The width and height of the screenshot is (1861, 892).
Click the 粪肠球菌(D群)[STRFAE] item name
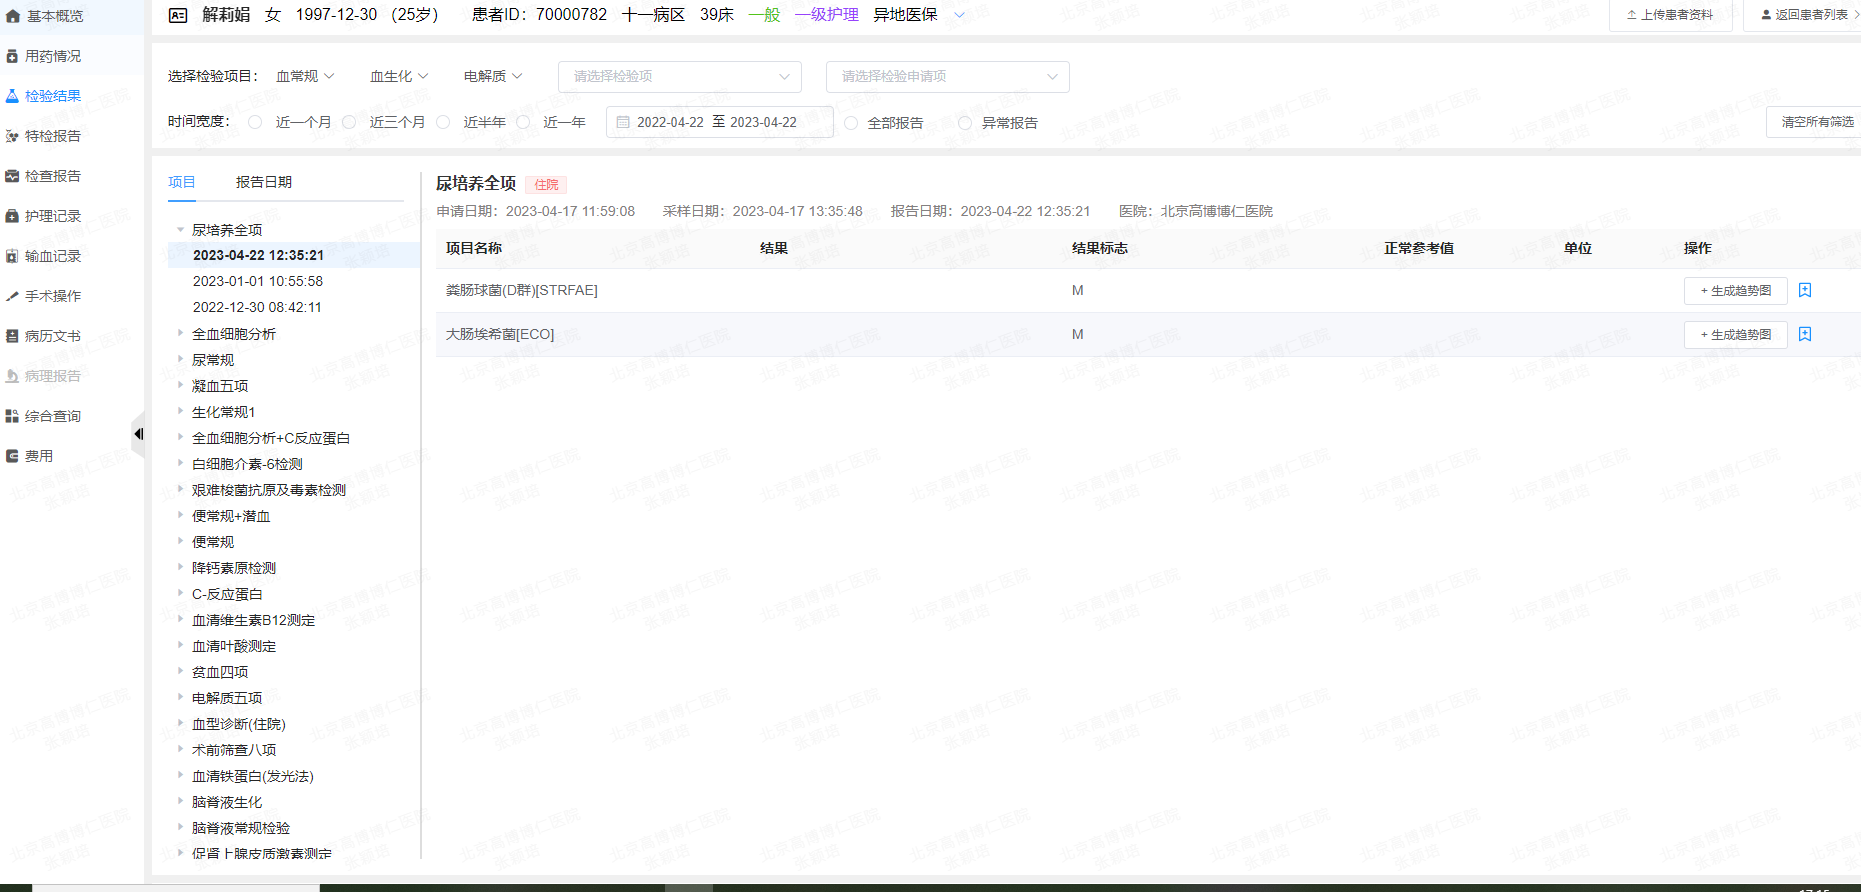coord(522,290)
